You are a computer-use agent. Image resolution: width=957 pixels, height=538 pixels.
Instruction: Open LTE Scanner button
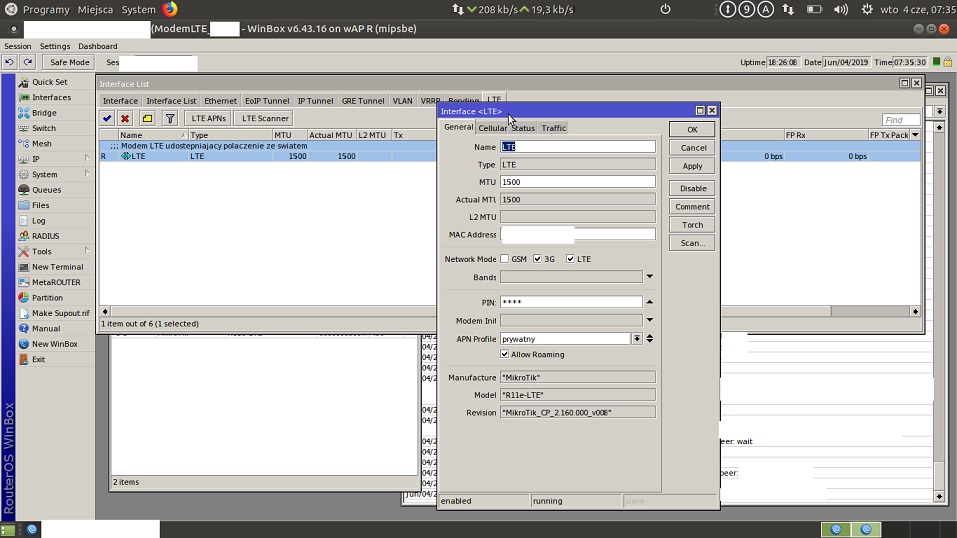point(265,118)
